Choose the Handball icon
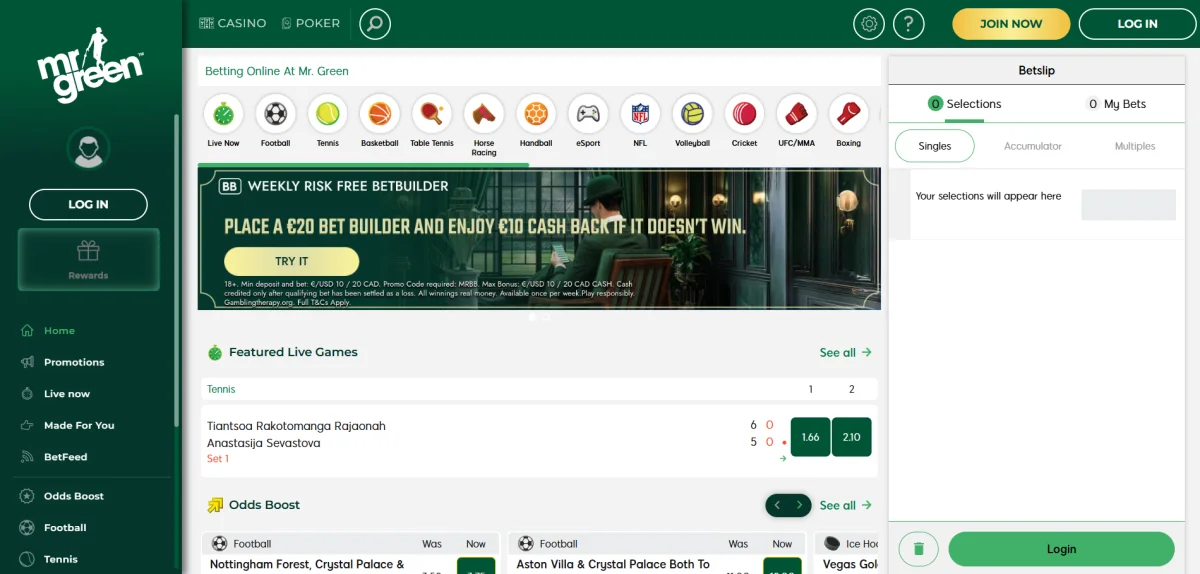Screen dimensions: 1200x574 click(536, 114)
